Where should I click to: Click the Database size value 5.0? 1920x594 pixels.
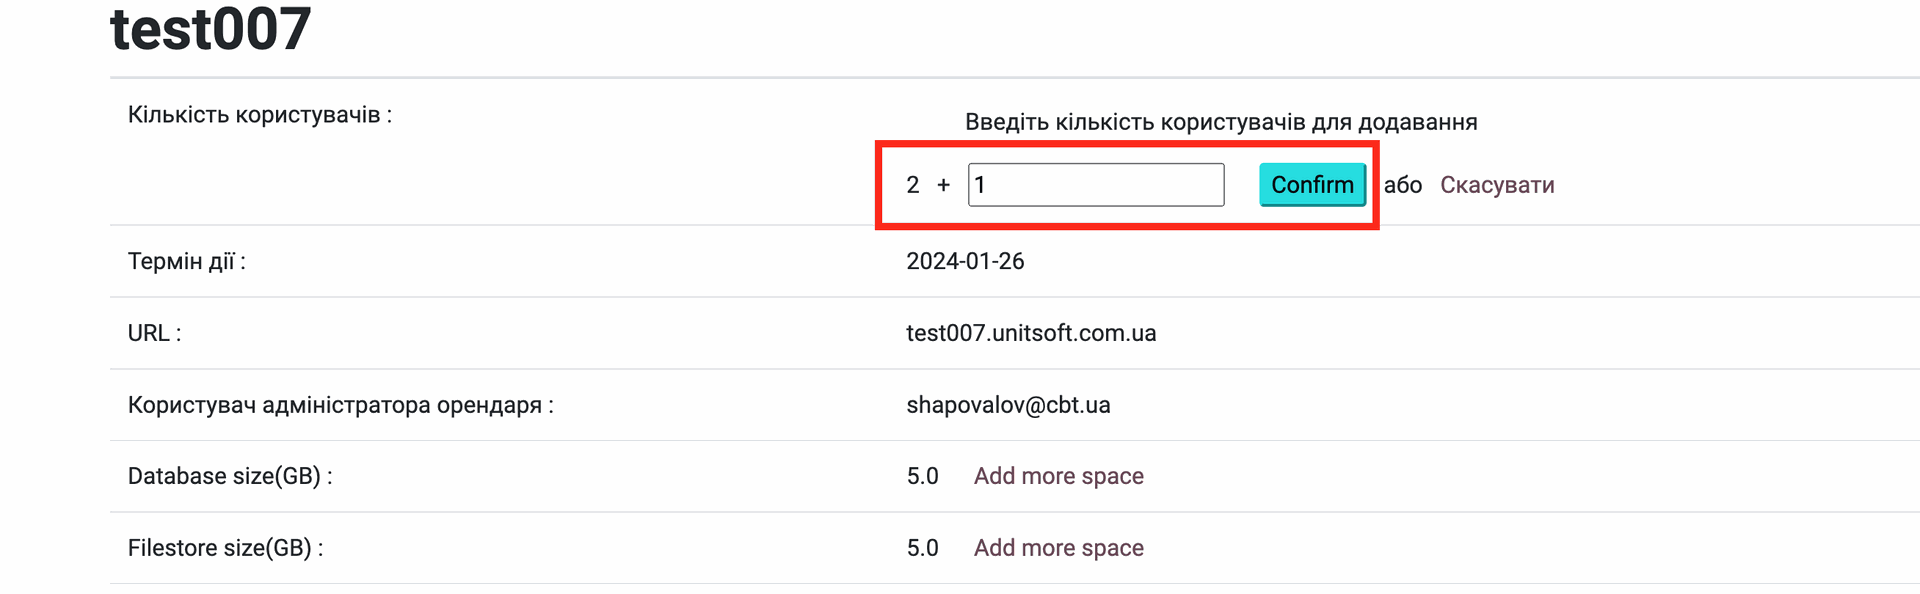(922, 476)
